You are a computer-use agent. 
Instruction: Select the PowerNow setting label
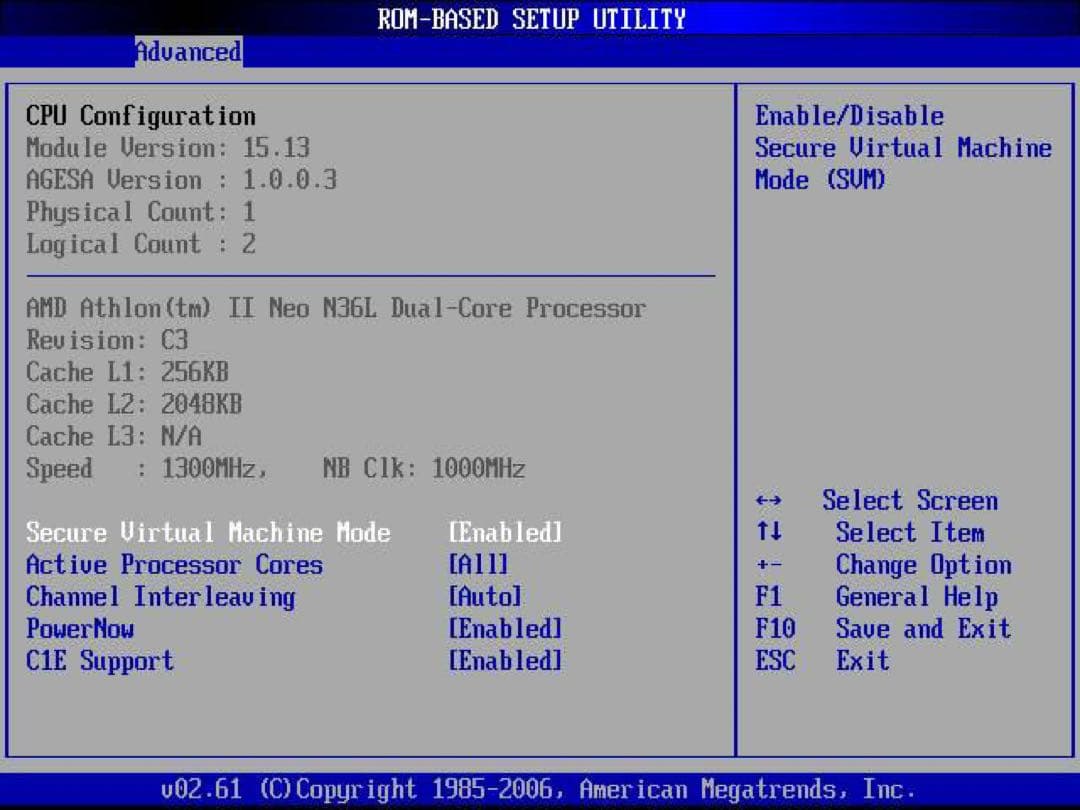(x=80, y=629)
